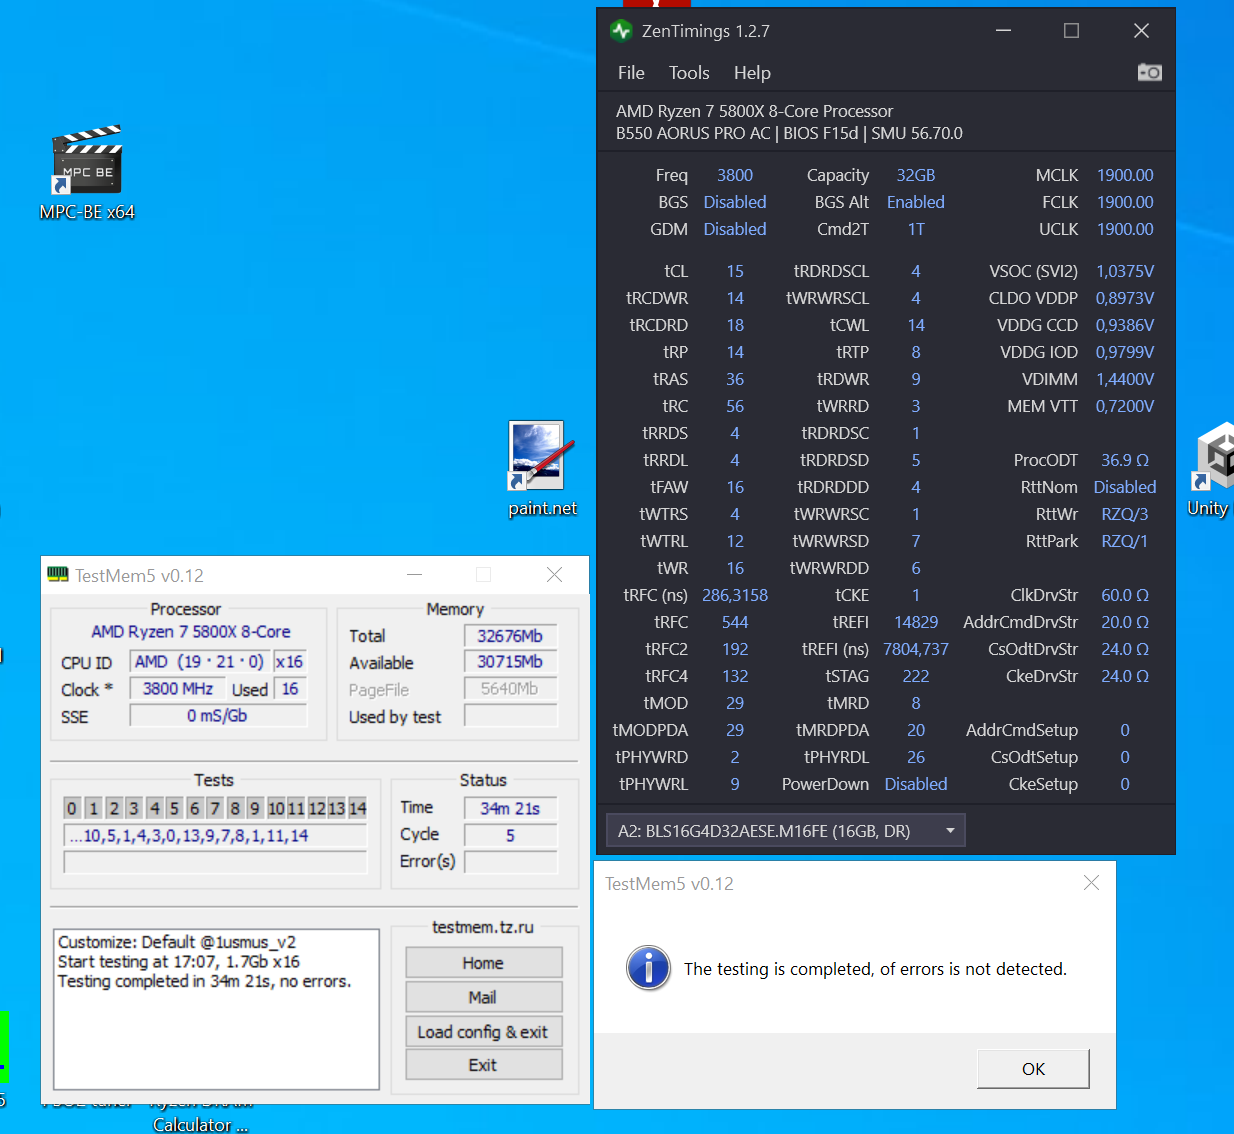Click the Home button in TestMem5

pyautogui.click(x=483, y=963)
